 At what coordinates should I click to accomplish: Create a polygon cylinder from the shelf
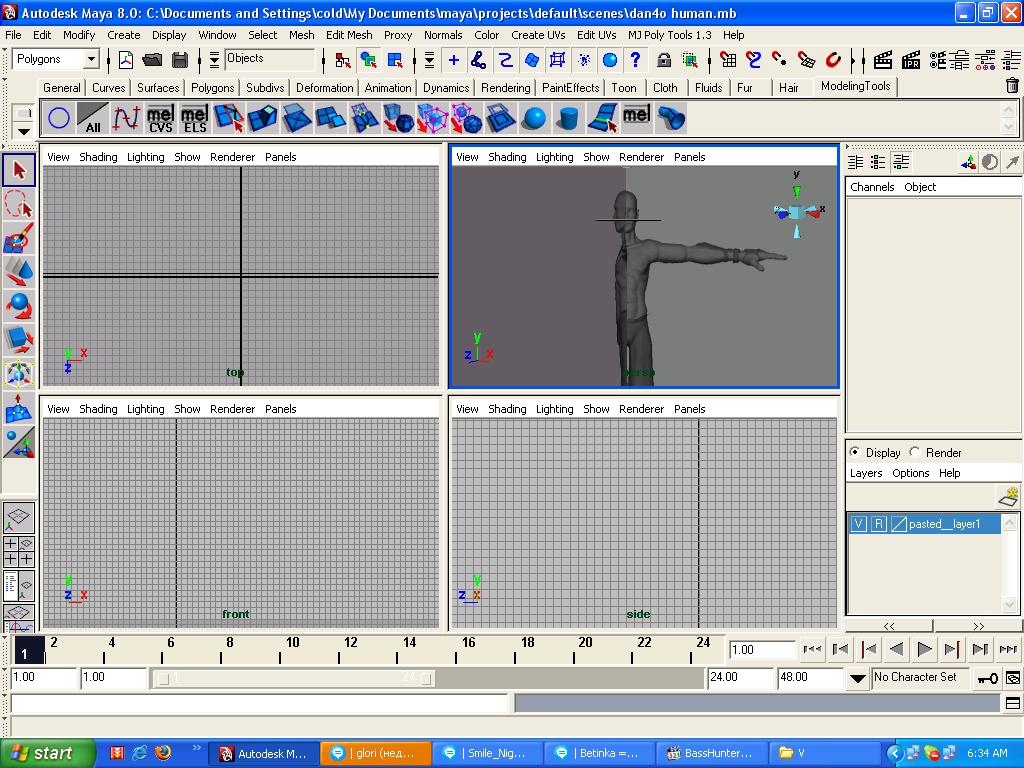(x=569, y=118)
